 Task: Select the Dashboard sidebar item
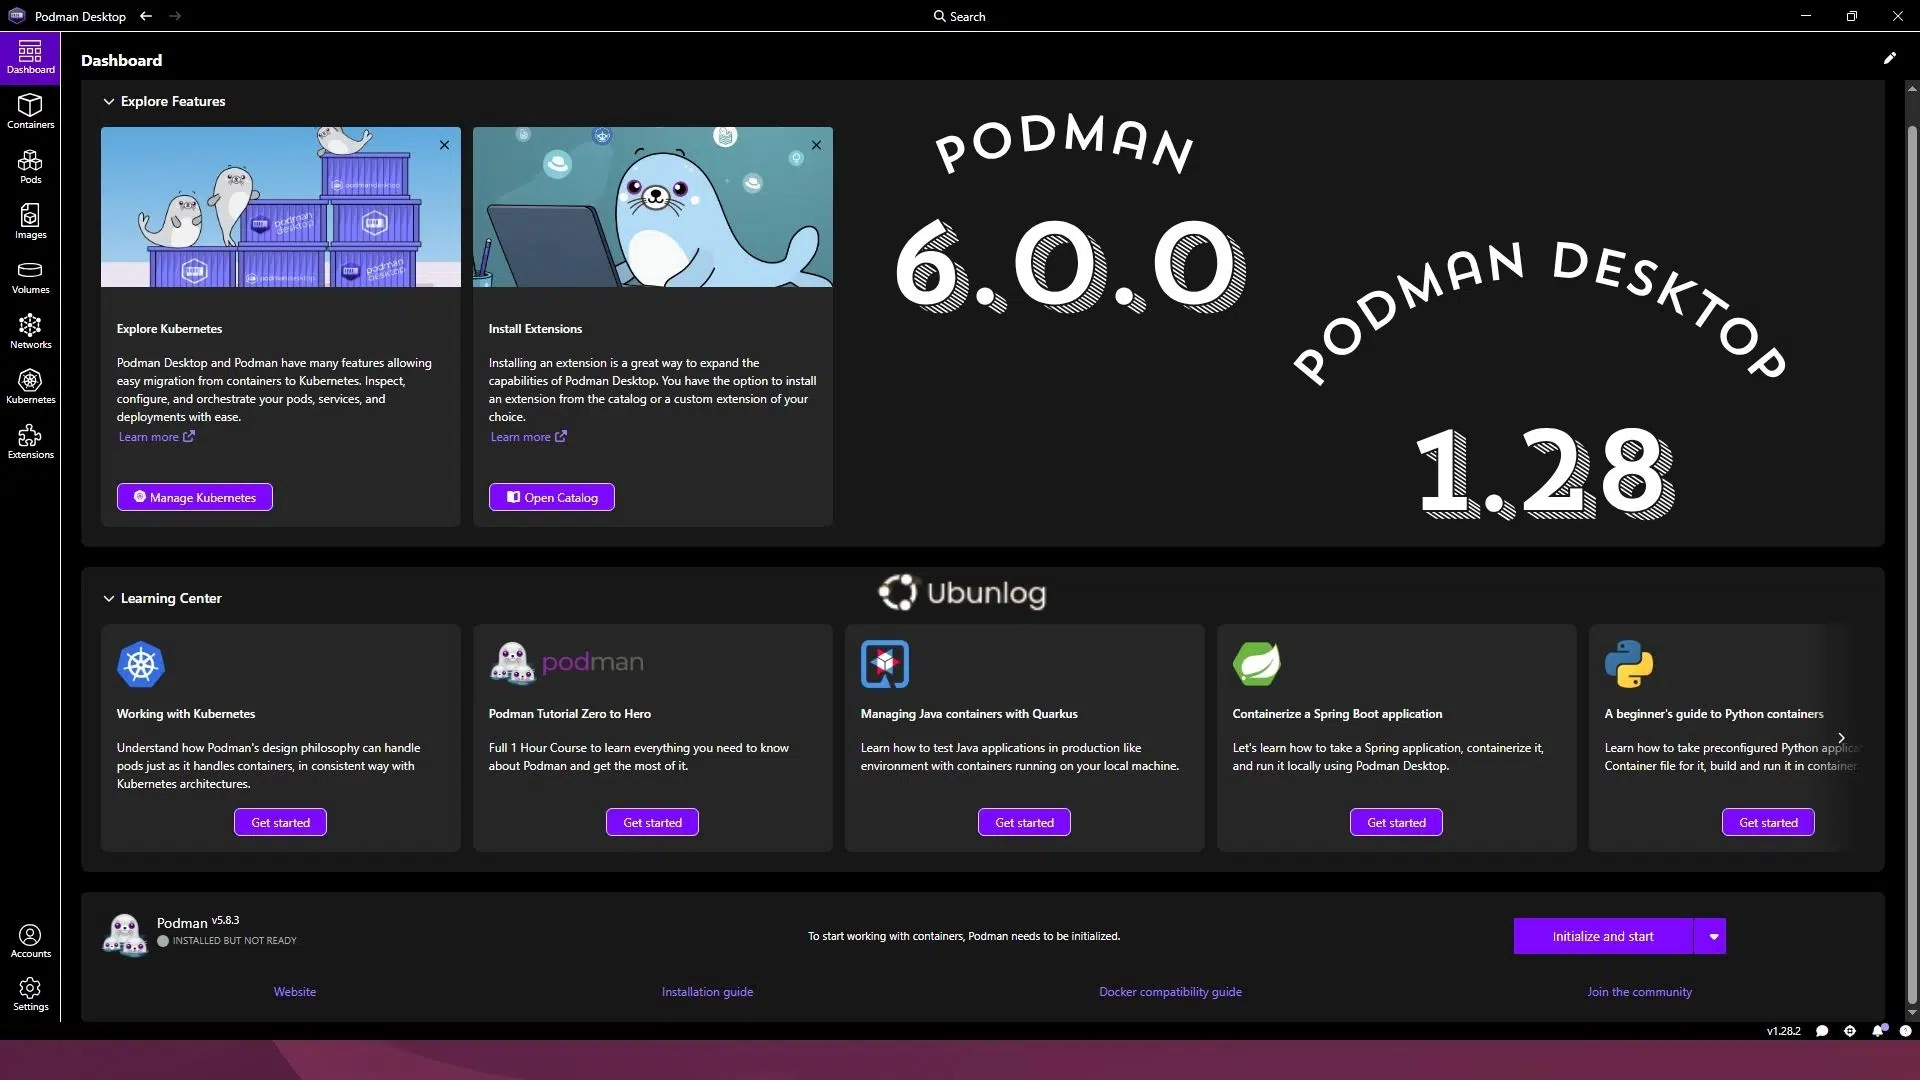tap(30, 57)
